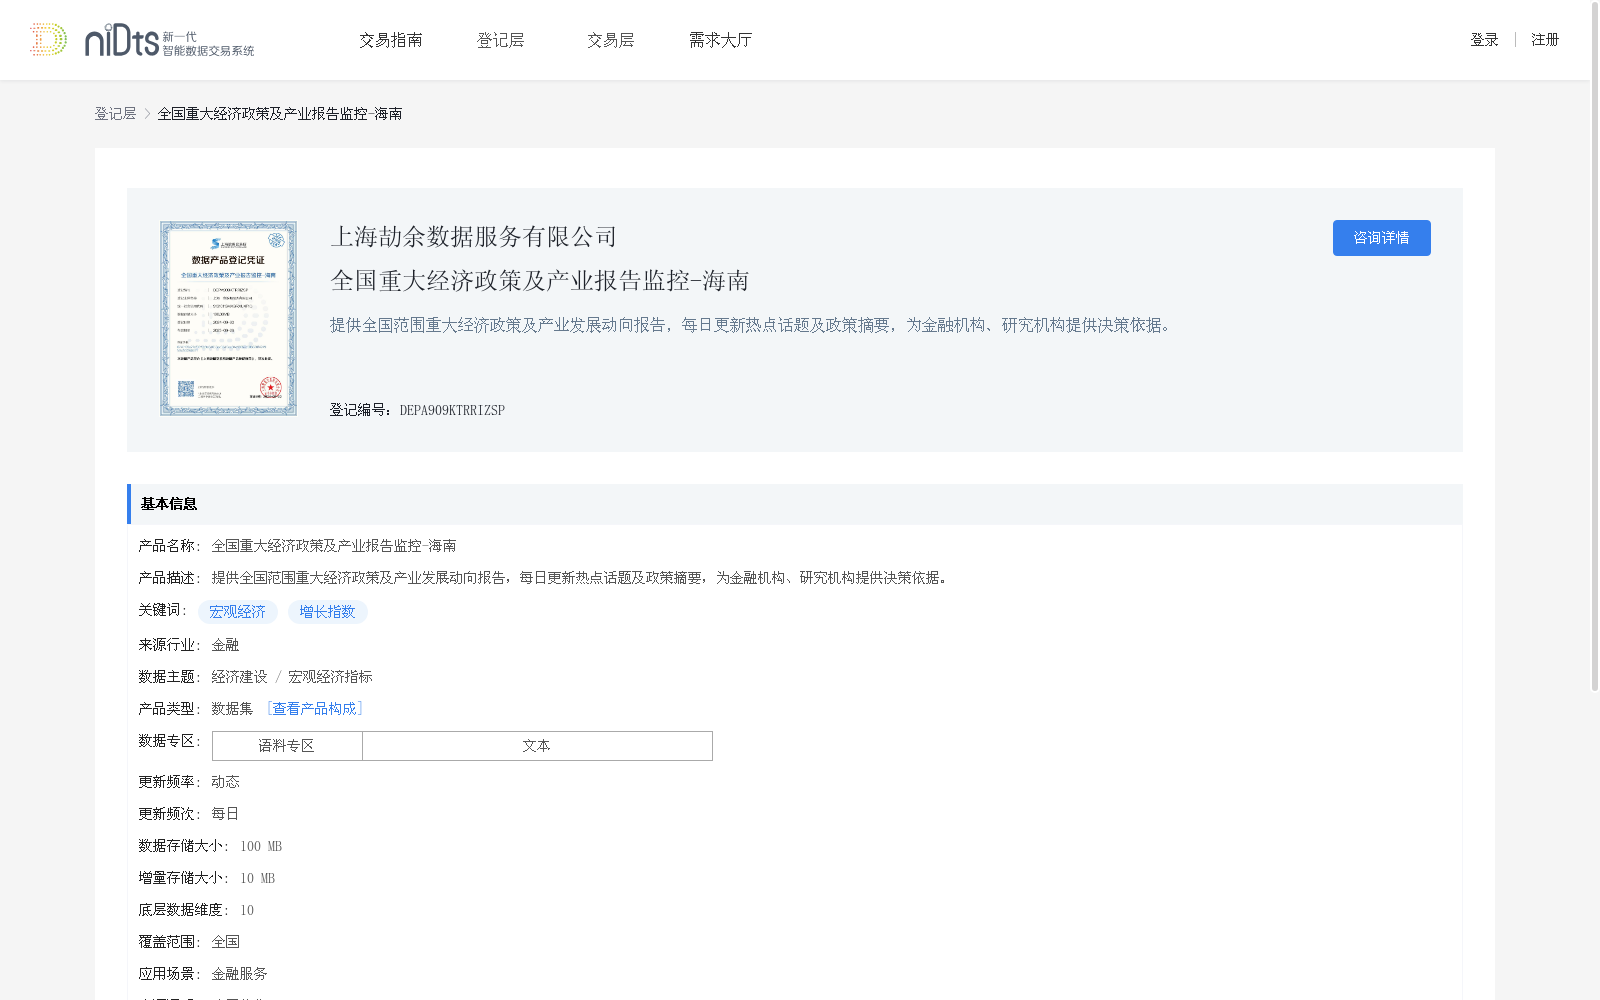Click the product summary description in the card

click(x=754, y=325)
